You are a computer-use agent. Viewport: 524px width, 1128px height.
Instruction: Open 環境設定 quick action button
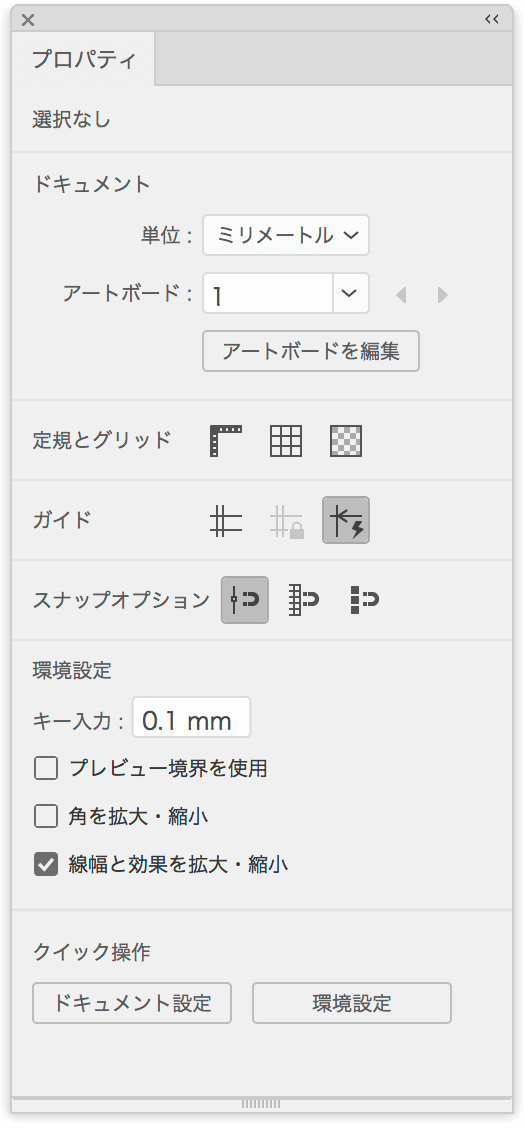(x=352, y=1003)
